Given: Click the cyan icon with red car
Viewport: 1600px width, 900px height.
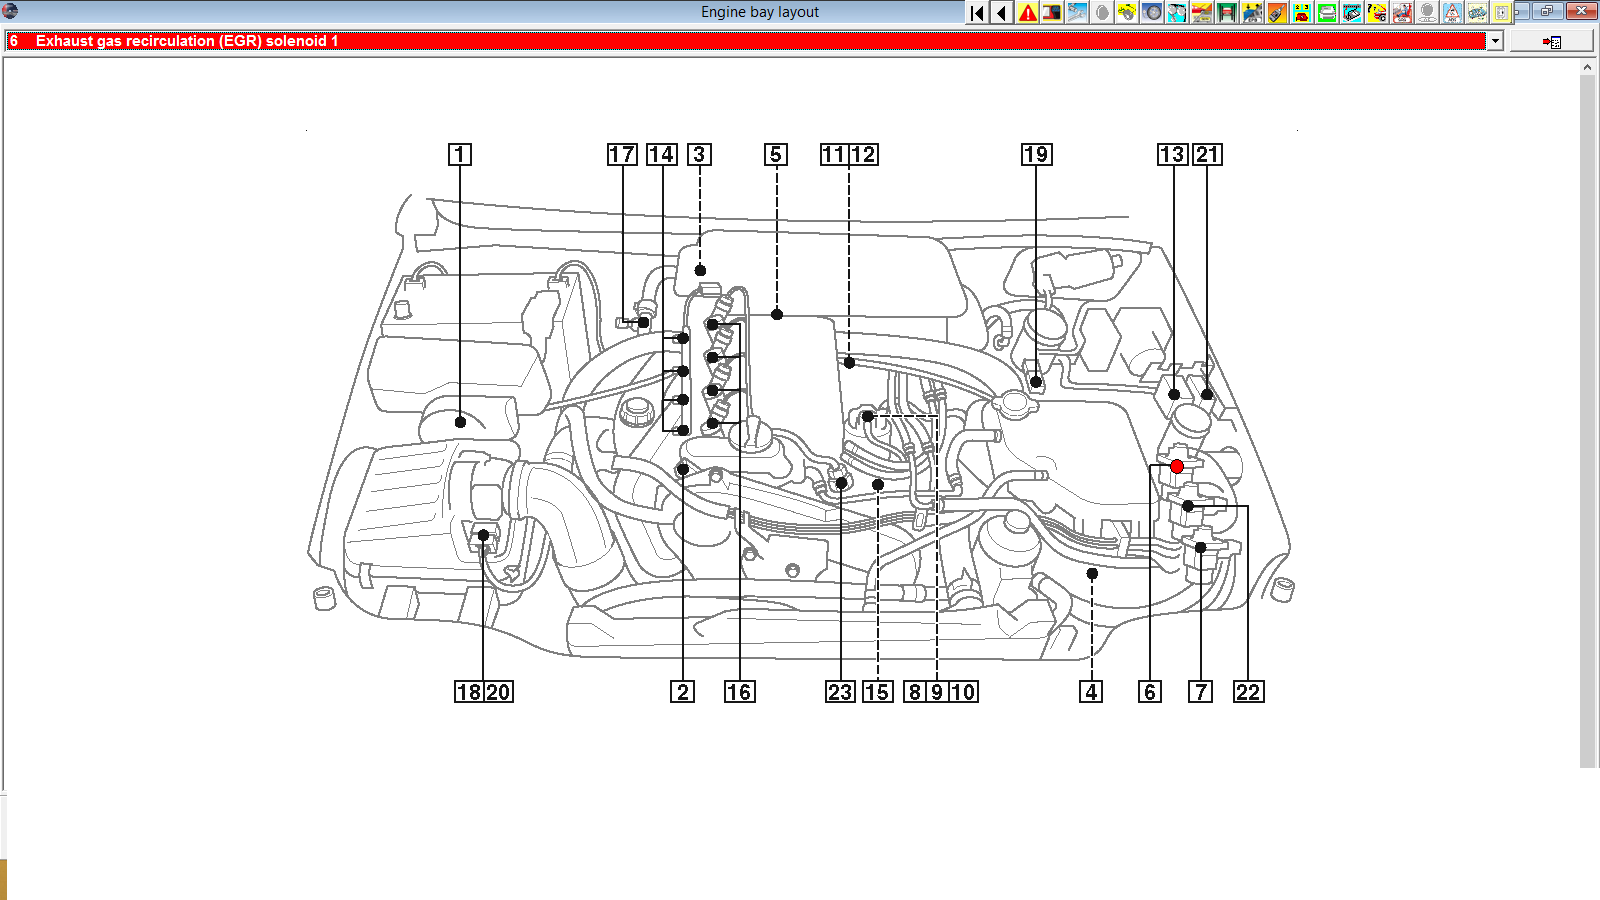Looking at the screenshot, I should pyautogui.click(x=1302, y=13).
